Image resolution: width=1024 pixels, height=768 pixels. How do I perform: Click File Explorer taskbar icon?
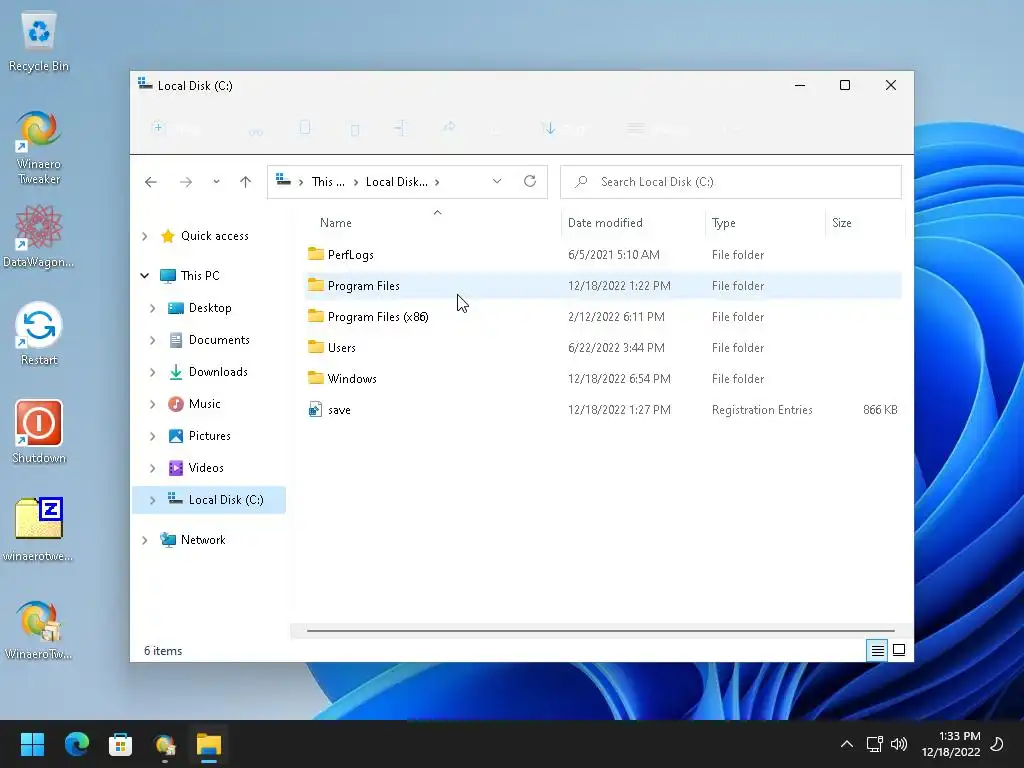click(x=209, y=744)
